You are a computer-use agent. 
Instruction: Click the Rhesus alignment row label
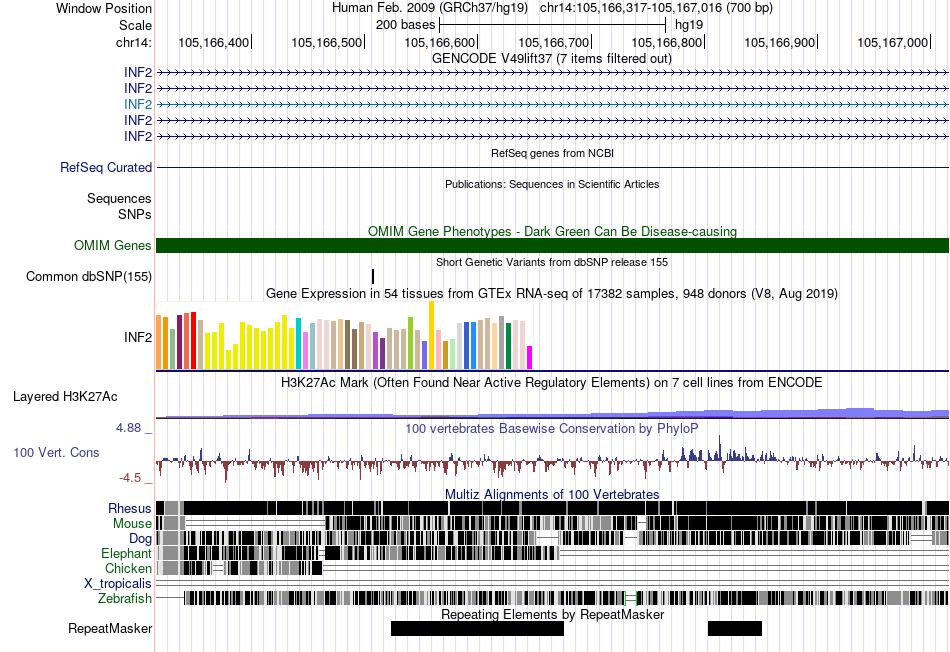[x=130, y=508]
